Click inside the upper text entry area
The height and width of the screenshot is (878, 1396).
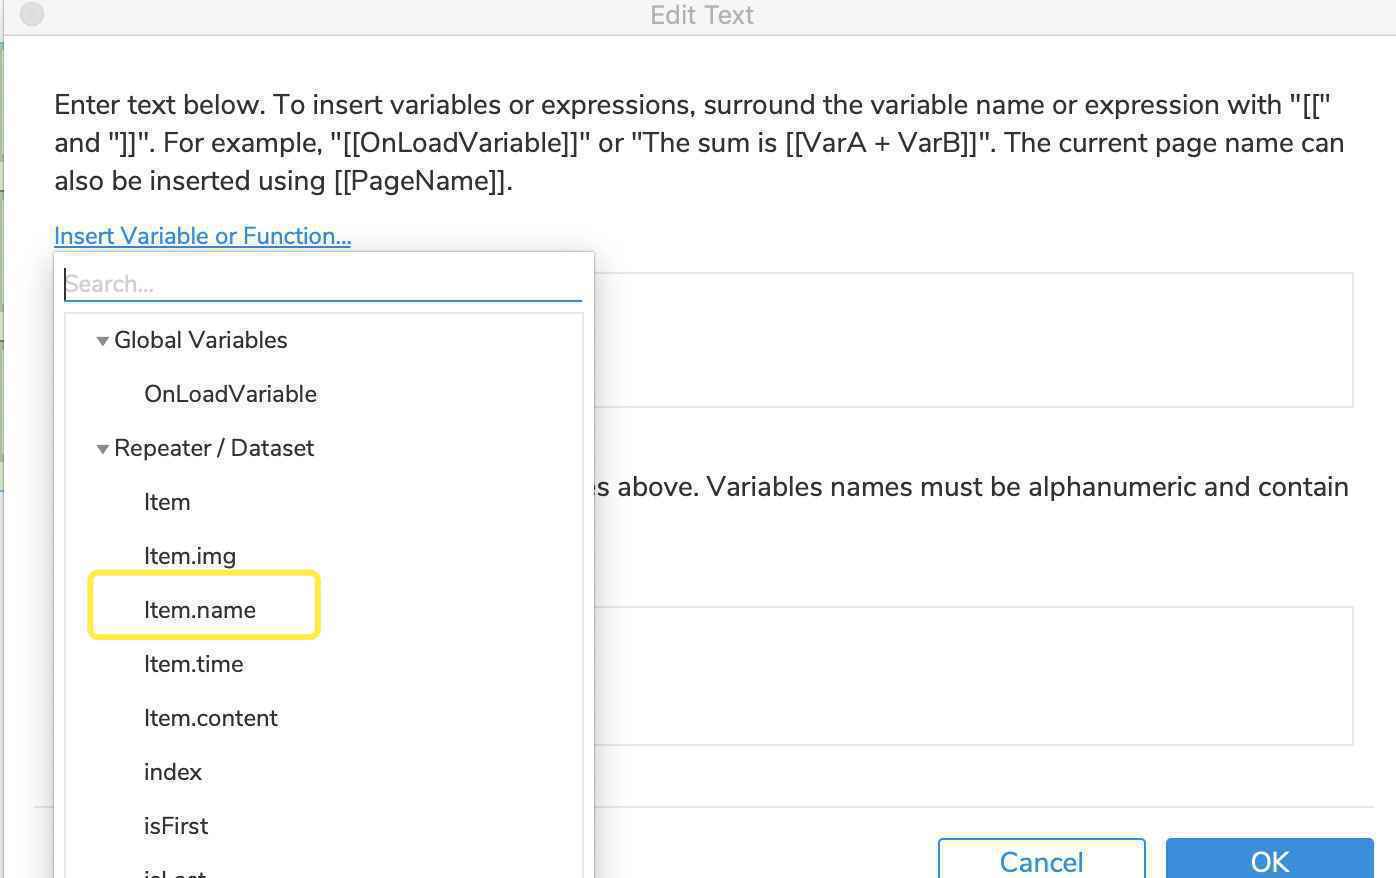coord(973,340)
